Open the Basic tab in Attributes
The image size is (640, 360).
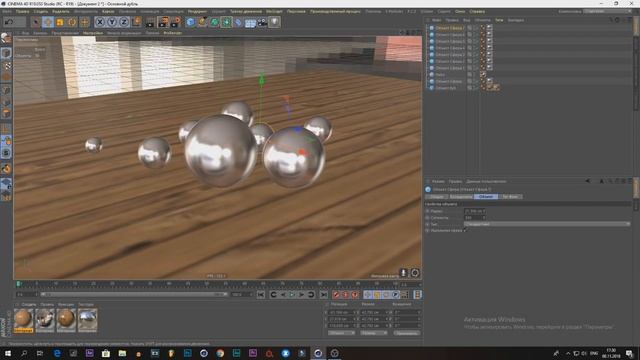coord(436,196)
